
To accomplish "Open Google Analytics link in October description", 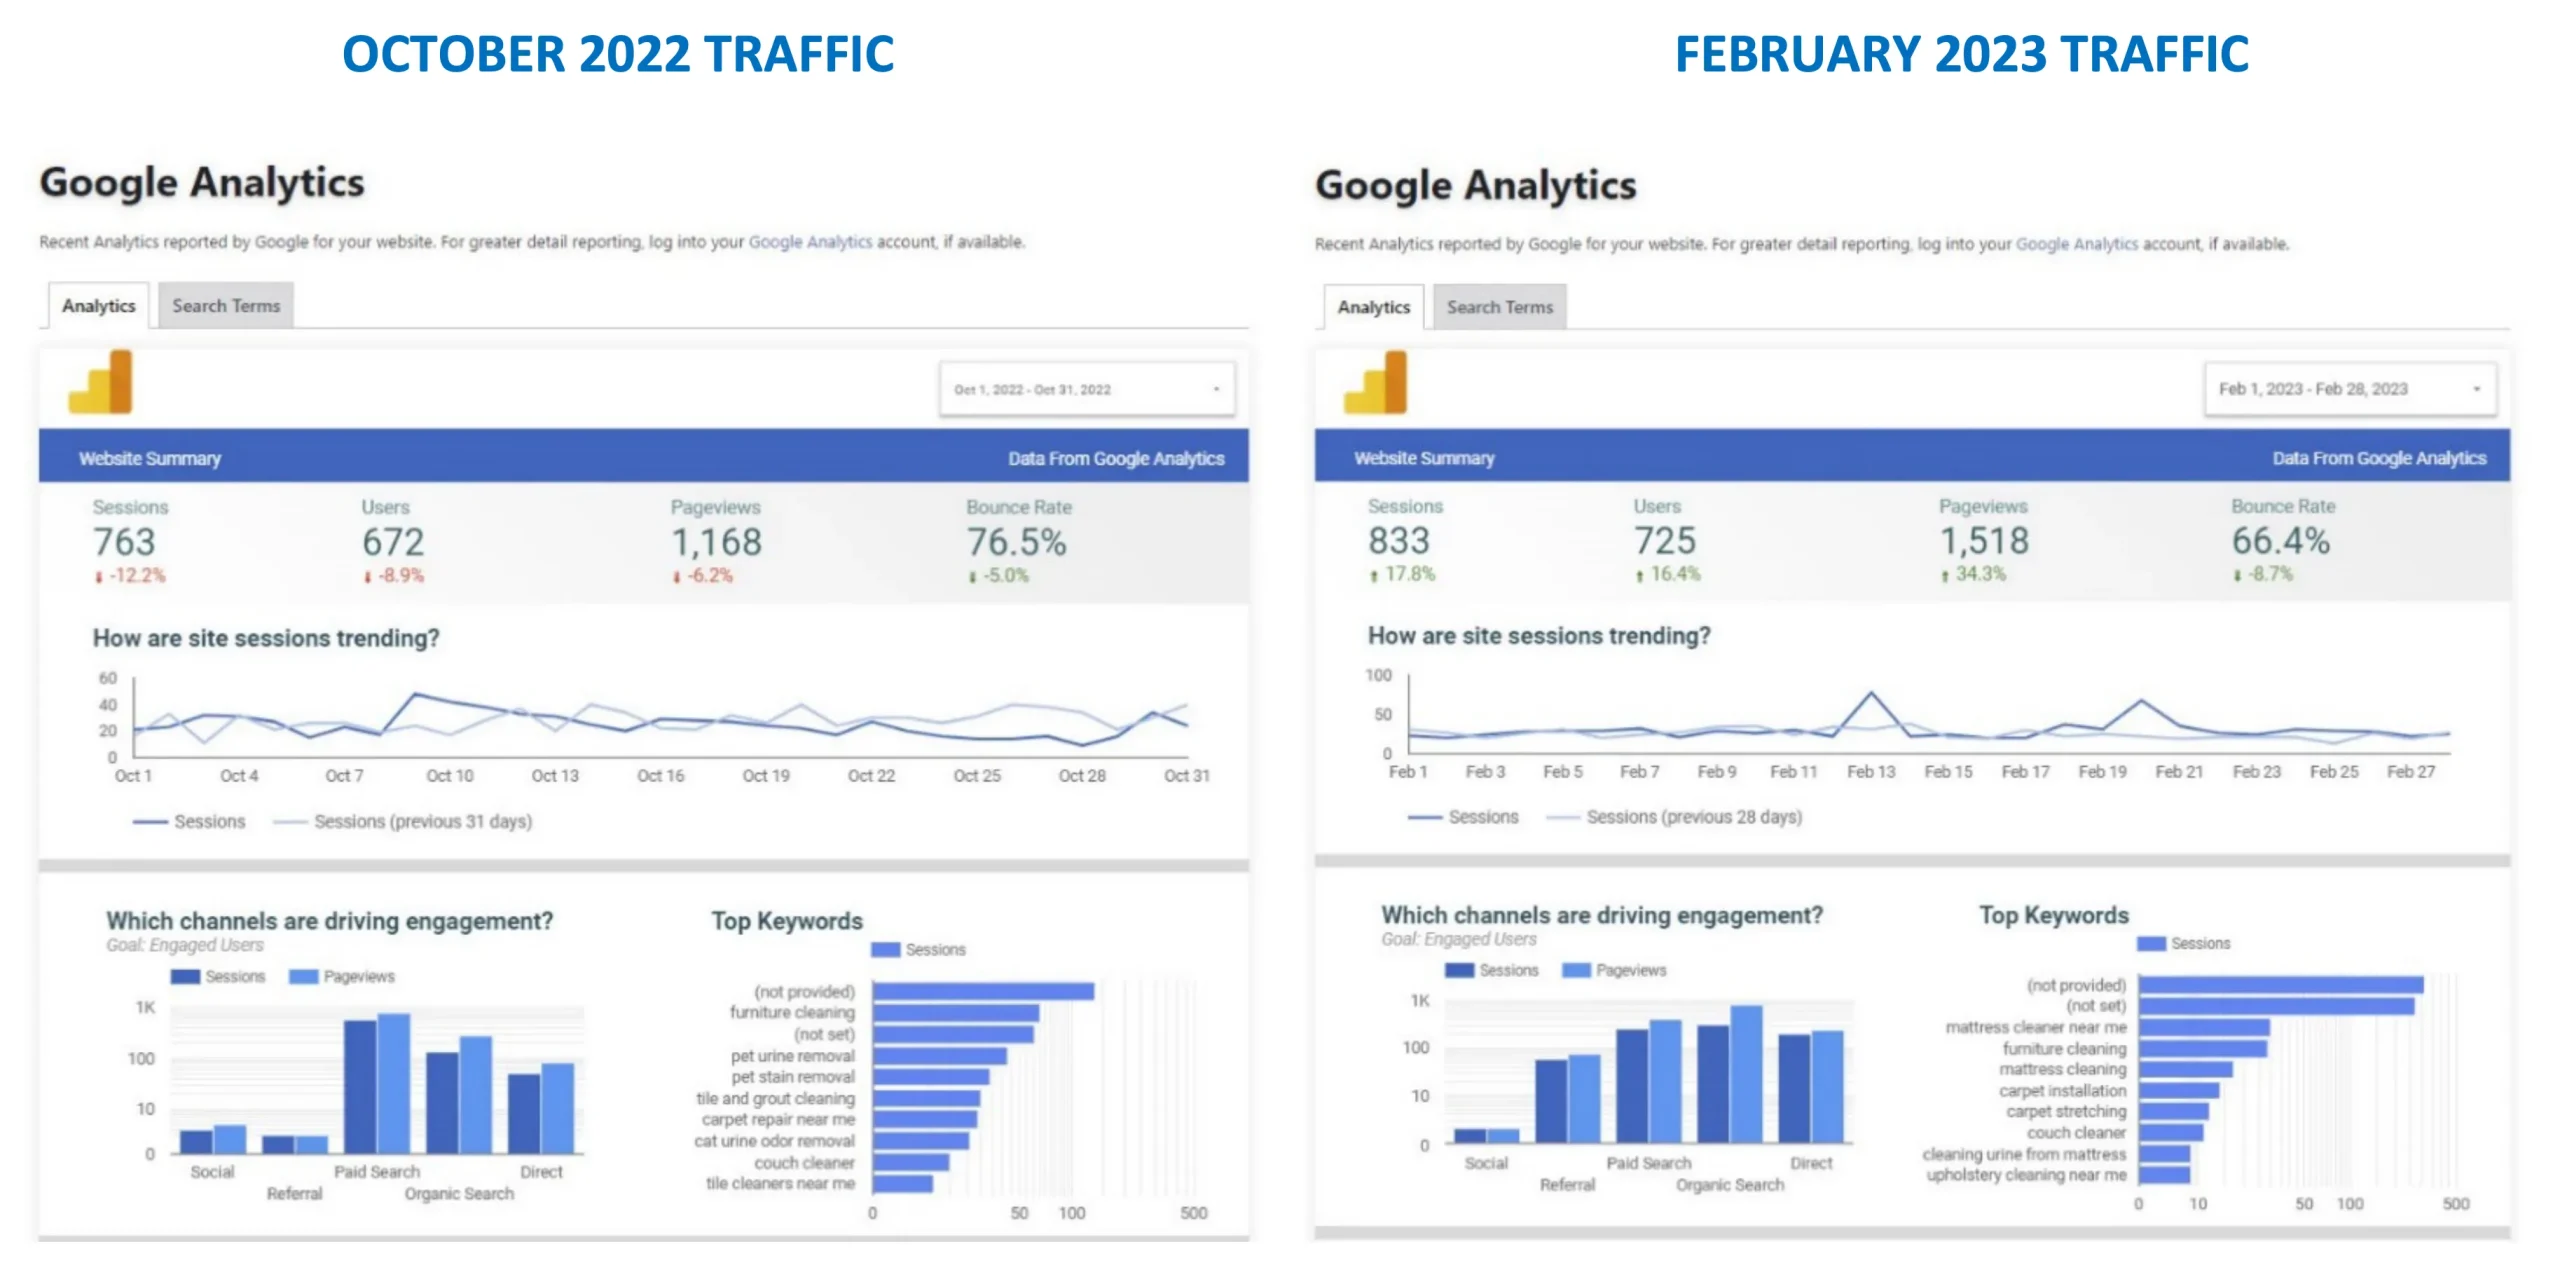I will click(x=810, y=242).
